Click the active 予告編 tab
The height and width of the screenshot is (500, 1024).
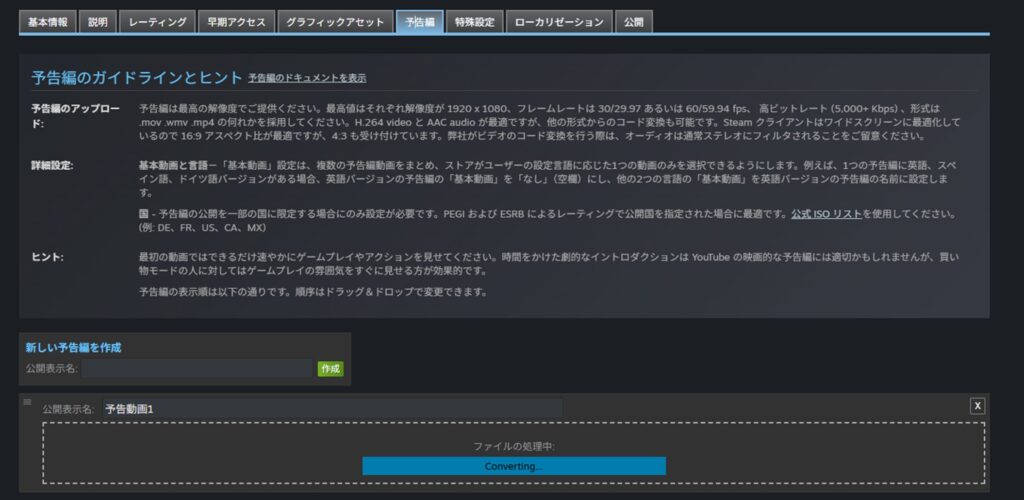(419, 22)
